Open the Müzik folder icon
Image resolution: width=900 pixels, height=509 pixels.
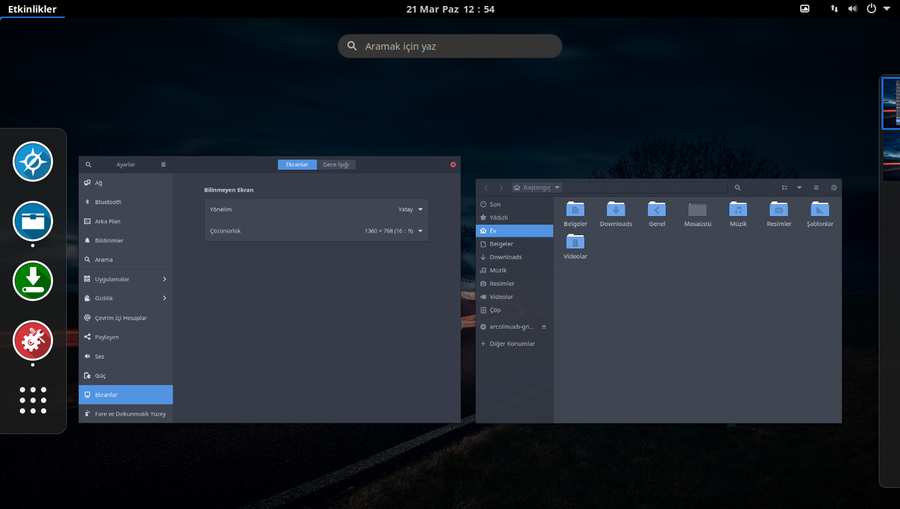click(738, 209)
